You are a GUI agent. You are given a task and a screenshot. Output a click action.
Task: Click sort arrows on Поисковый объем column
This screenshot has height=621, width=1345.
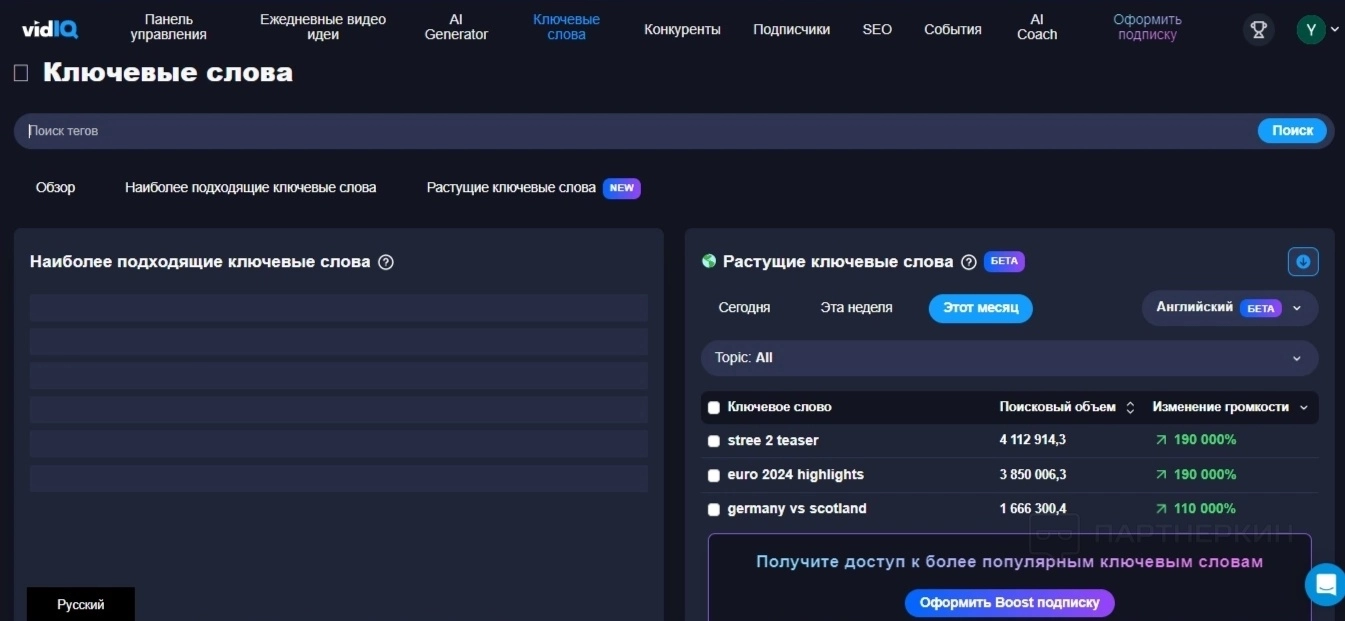coord(1130,408)
